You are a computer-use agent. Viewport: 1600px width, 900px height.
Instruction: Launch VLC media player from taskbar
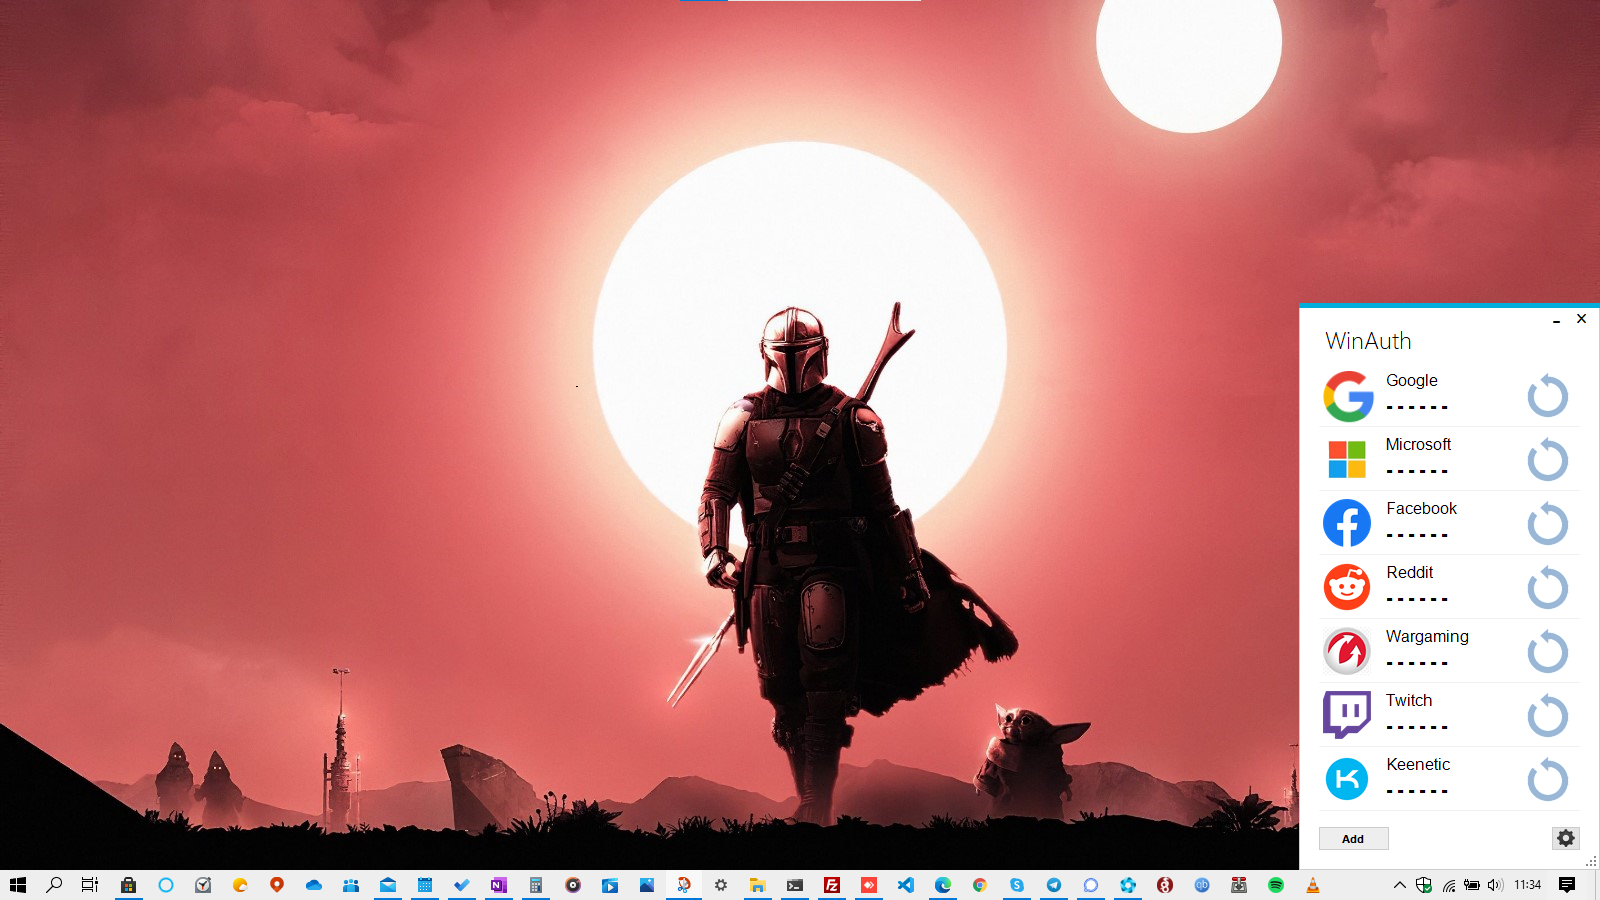pyautogui.click(x=1313, y=885)
